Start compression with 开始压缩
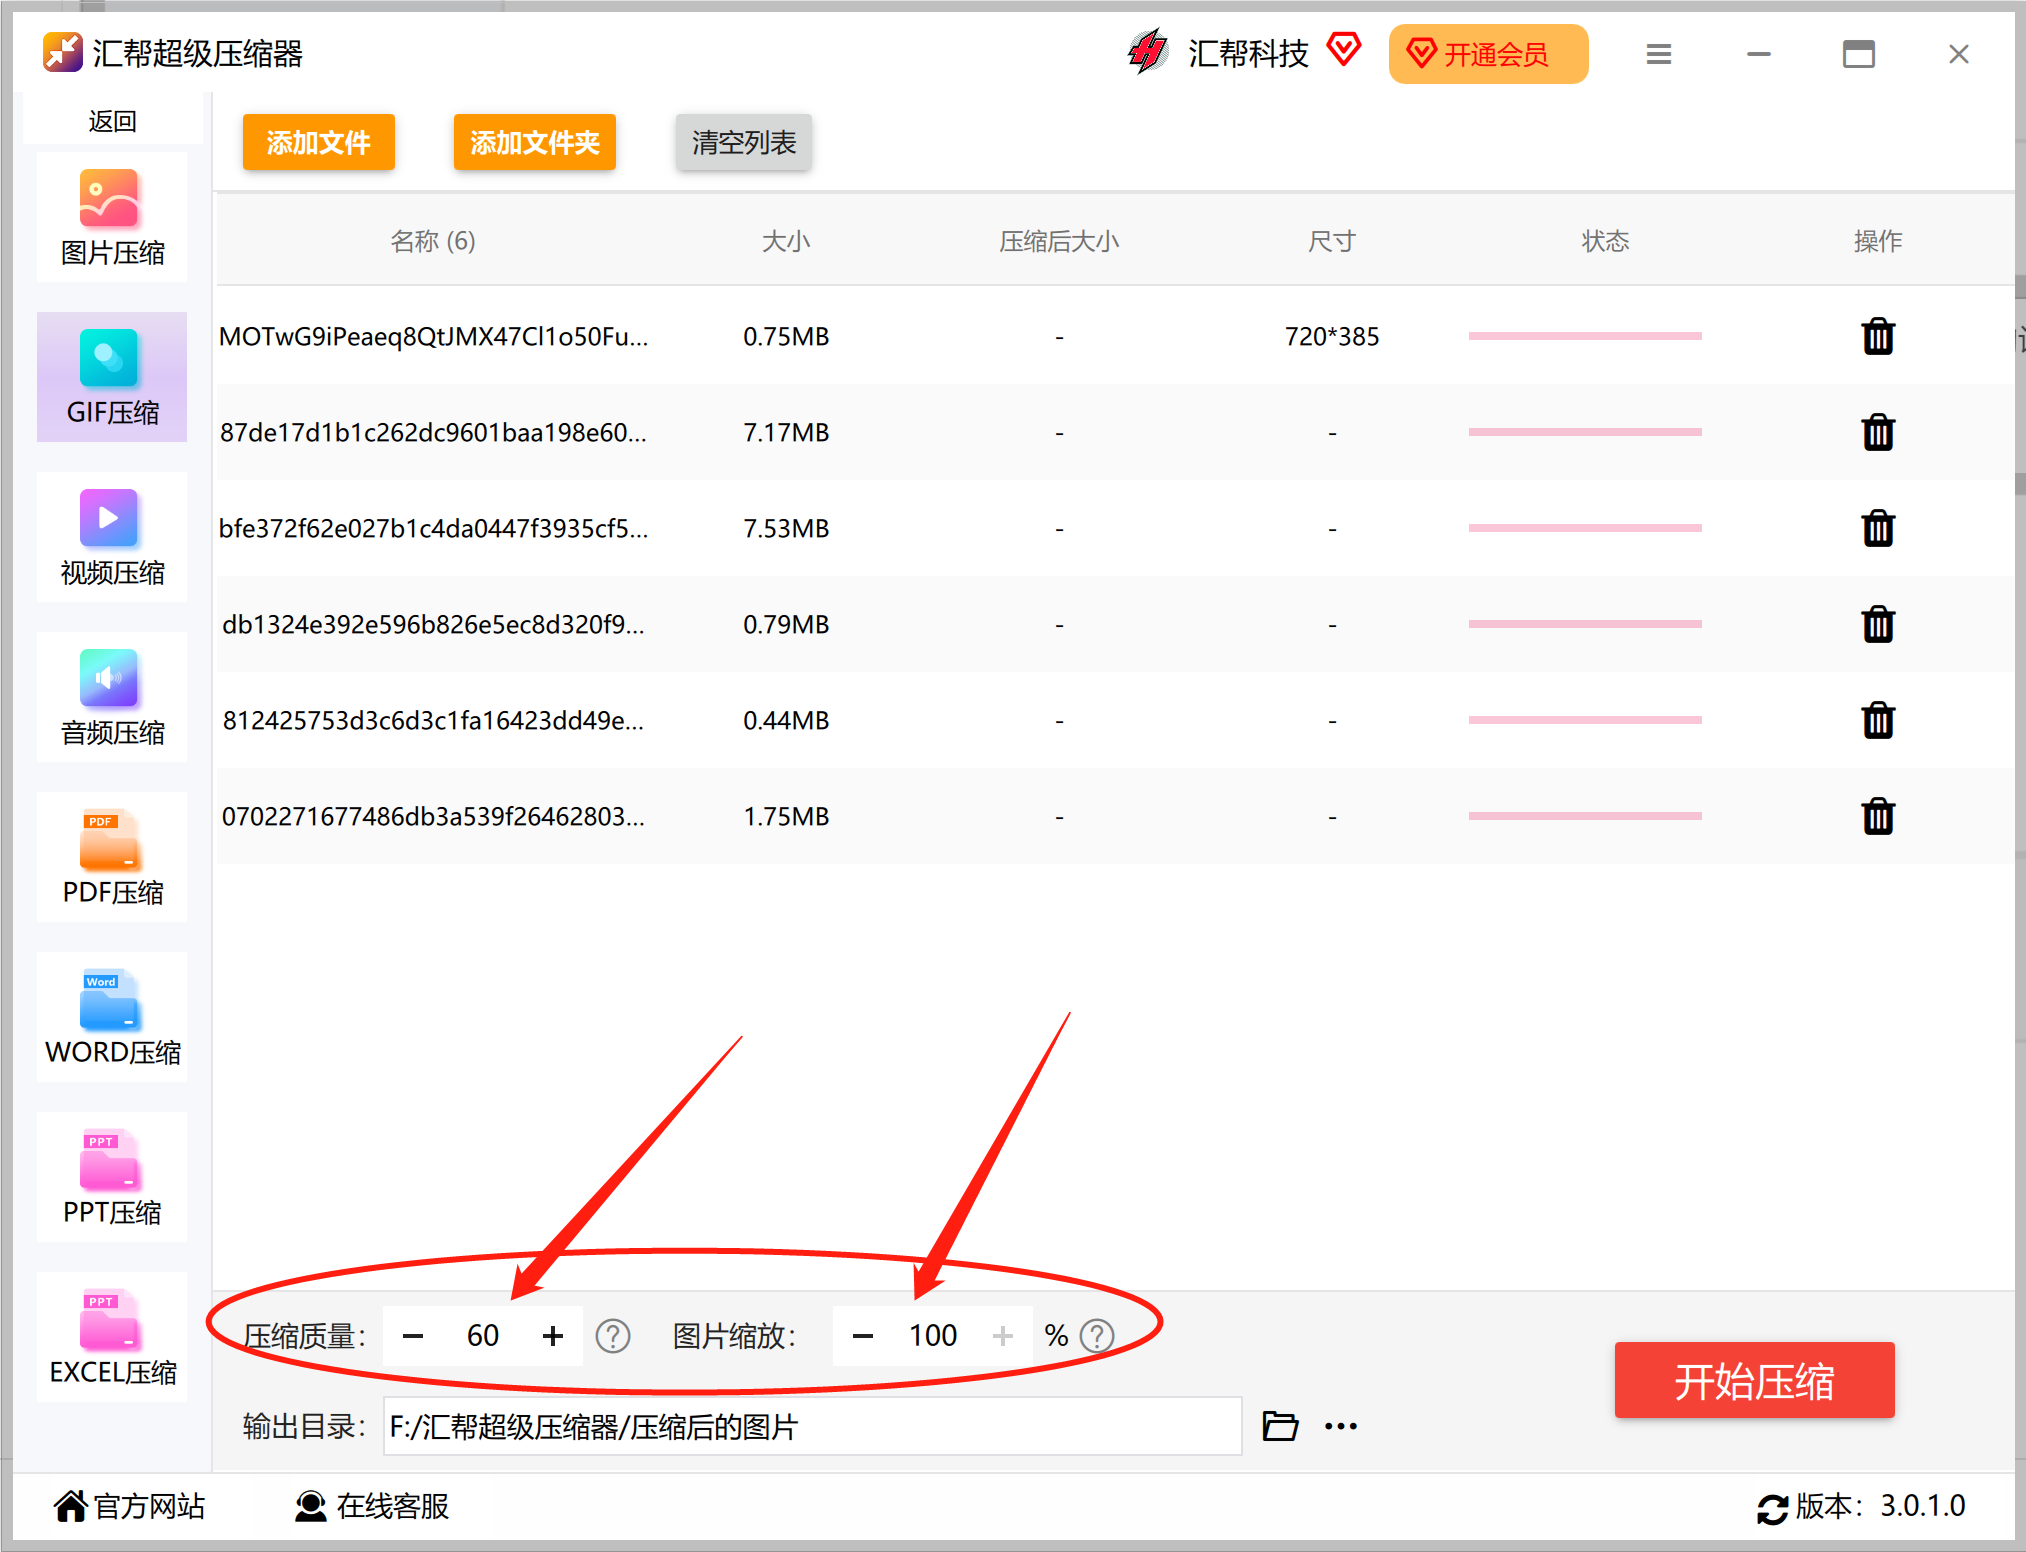The height and width of the screenshot is (1552, 2026). [1755, 1380]
